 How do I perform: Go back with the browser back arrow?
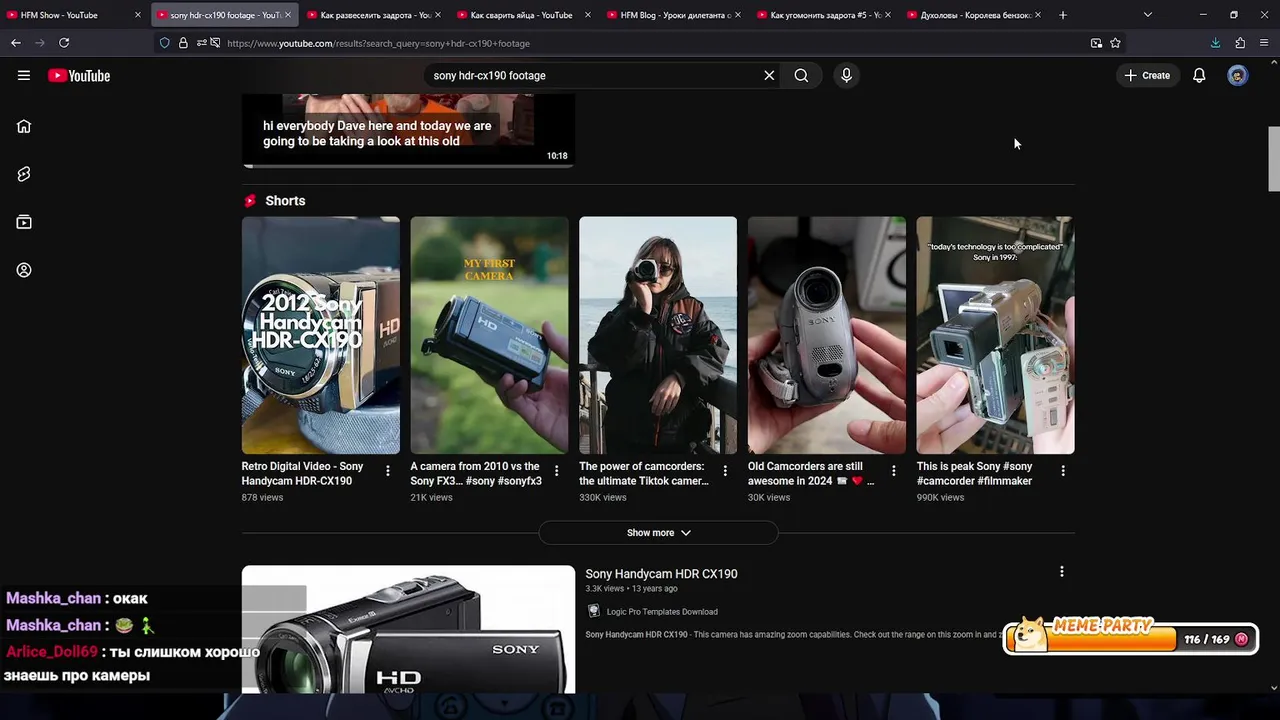pyautogui.click(x=16, y=43)
